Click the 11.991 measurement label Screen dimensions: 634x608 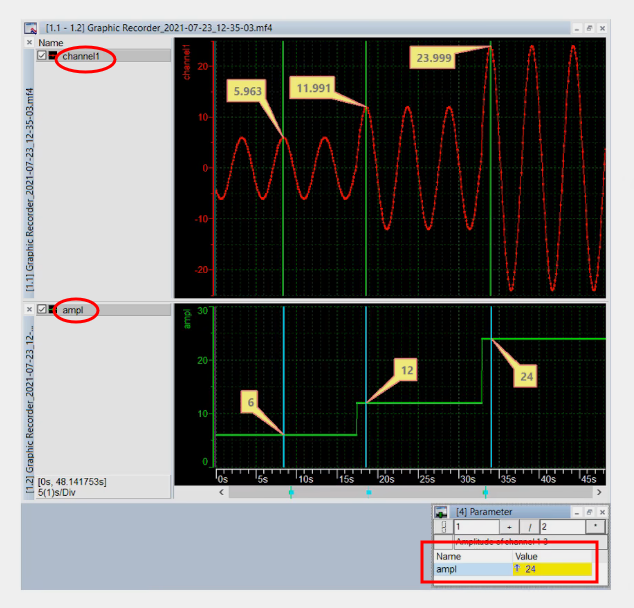(x=313, y=88)
